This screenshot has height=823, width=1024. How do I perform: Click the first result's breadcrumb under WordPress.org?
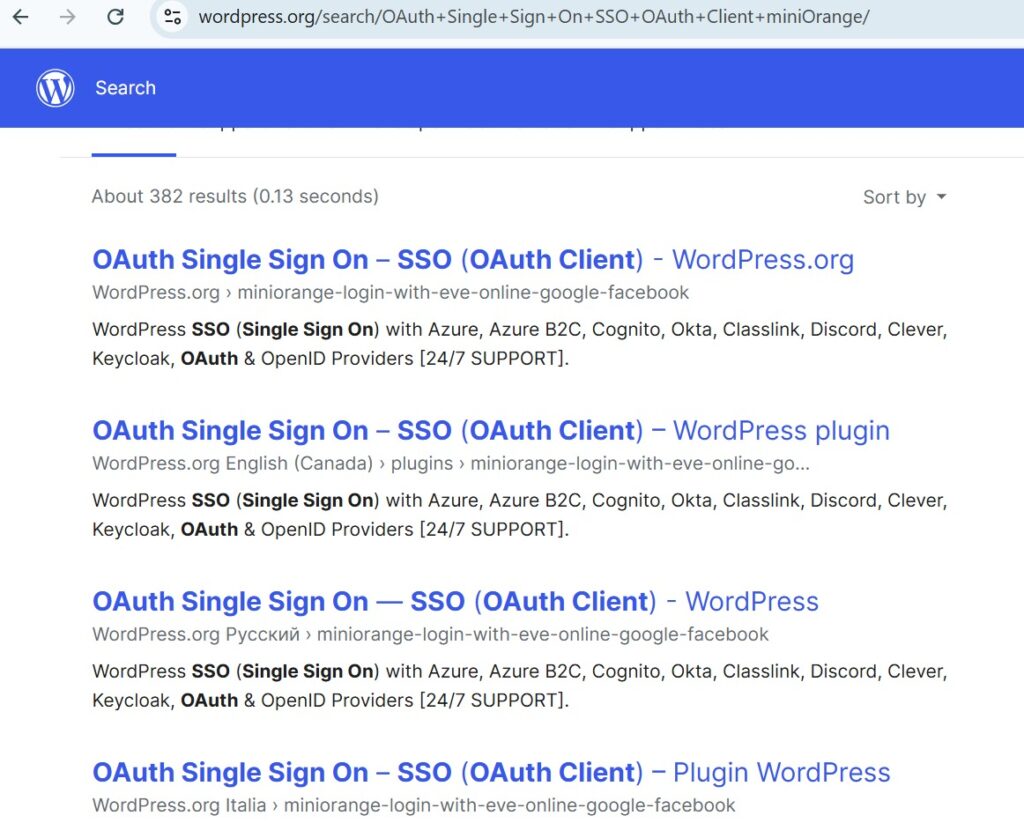coord(391,292)
